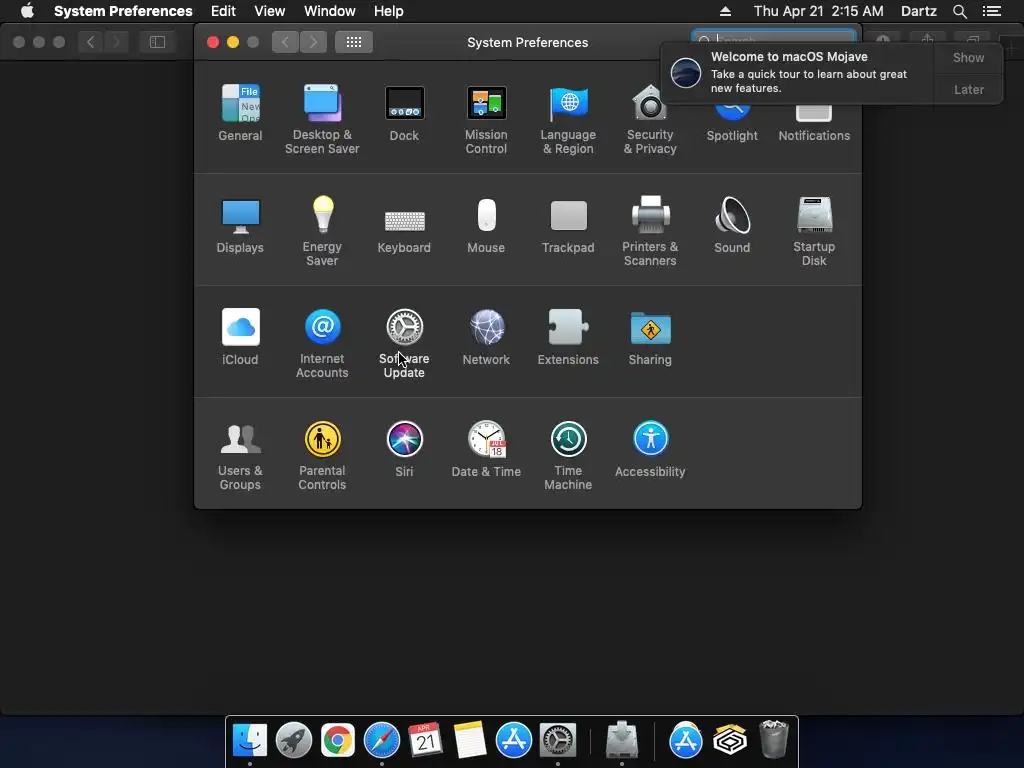
Task: Open Google Chrome from the Dock
Action: (338, 740)
